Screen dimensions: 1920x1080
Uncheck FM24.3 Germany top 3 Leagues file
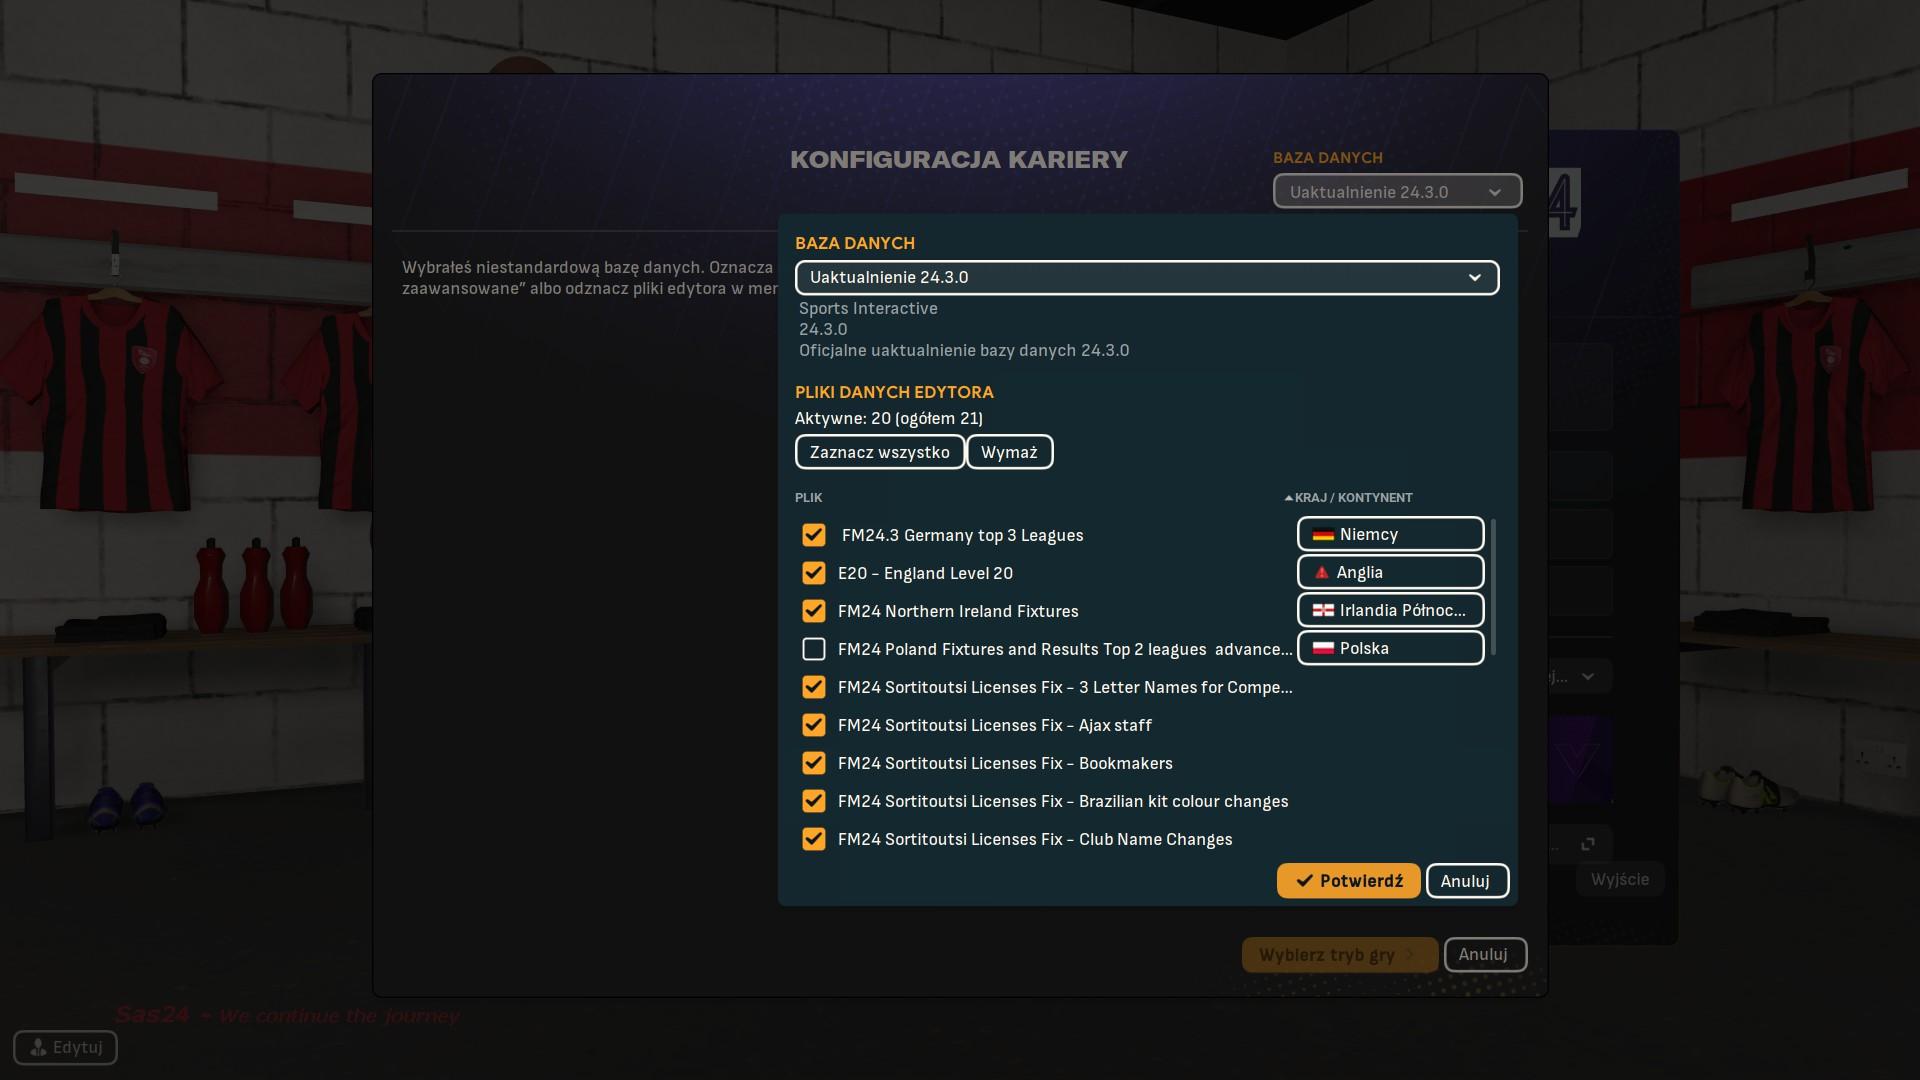813,535
